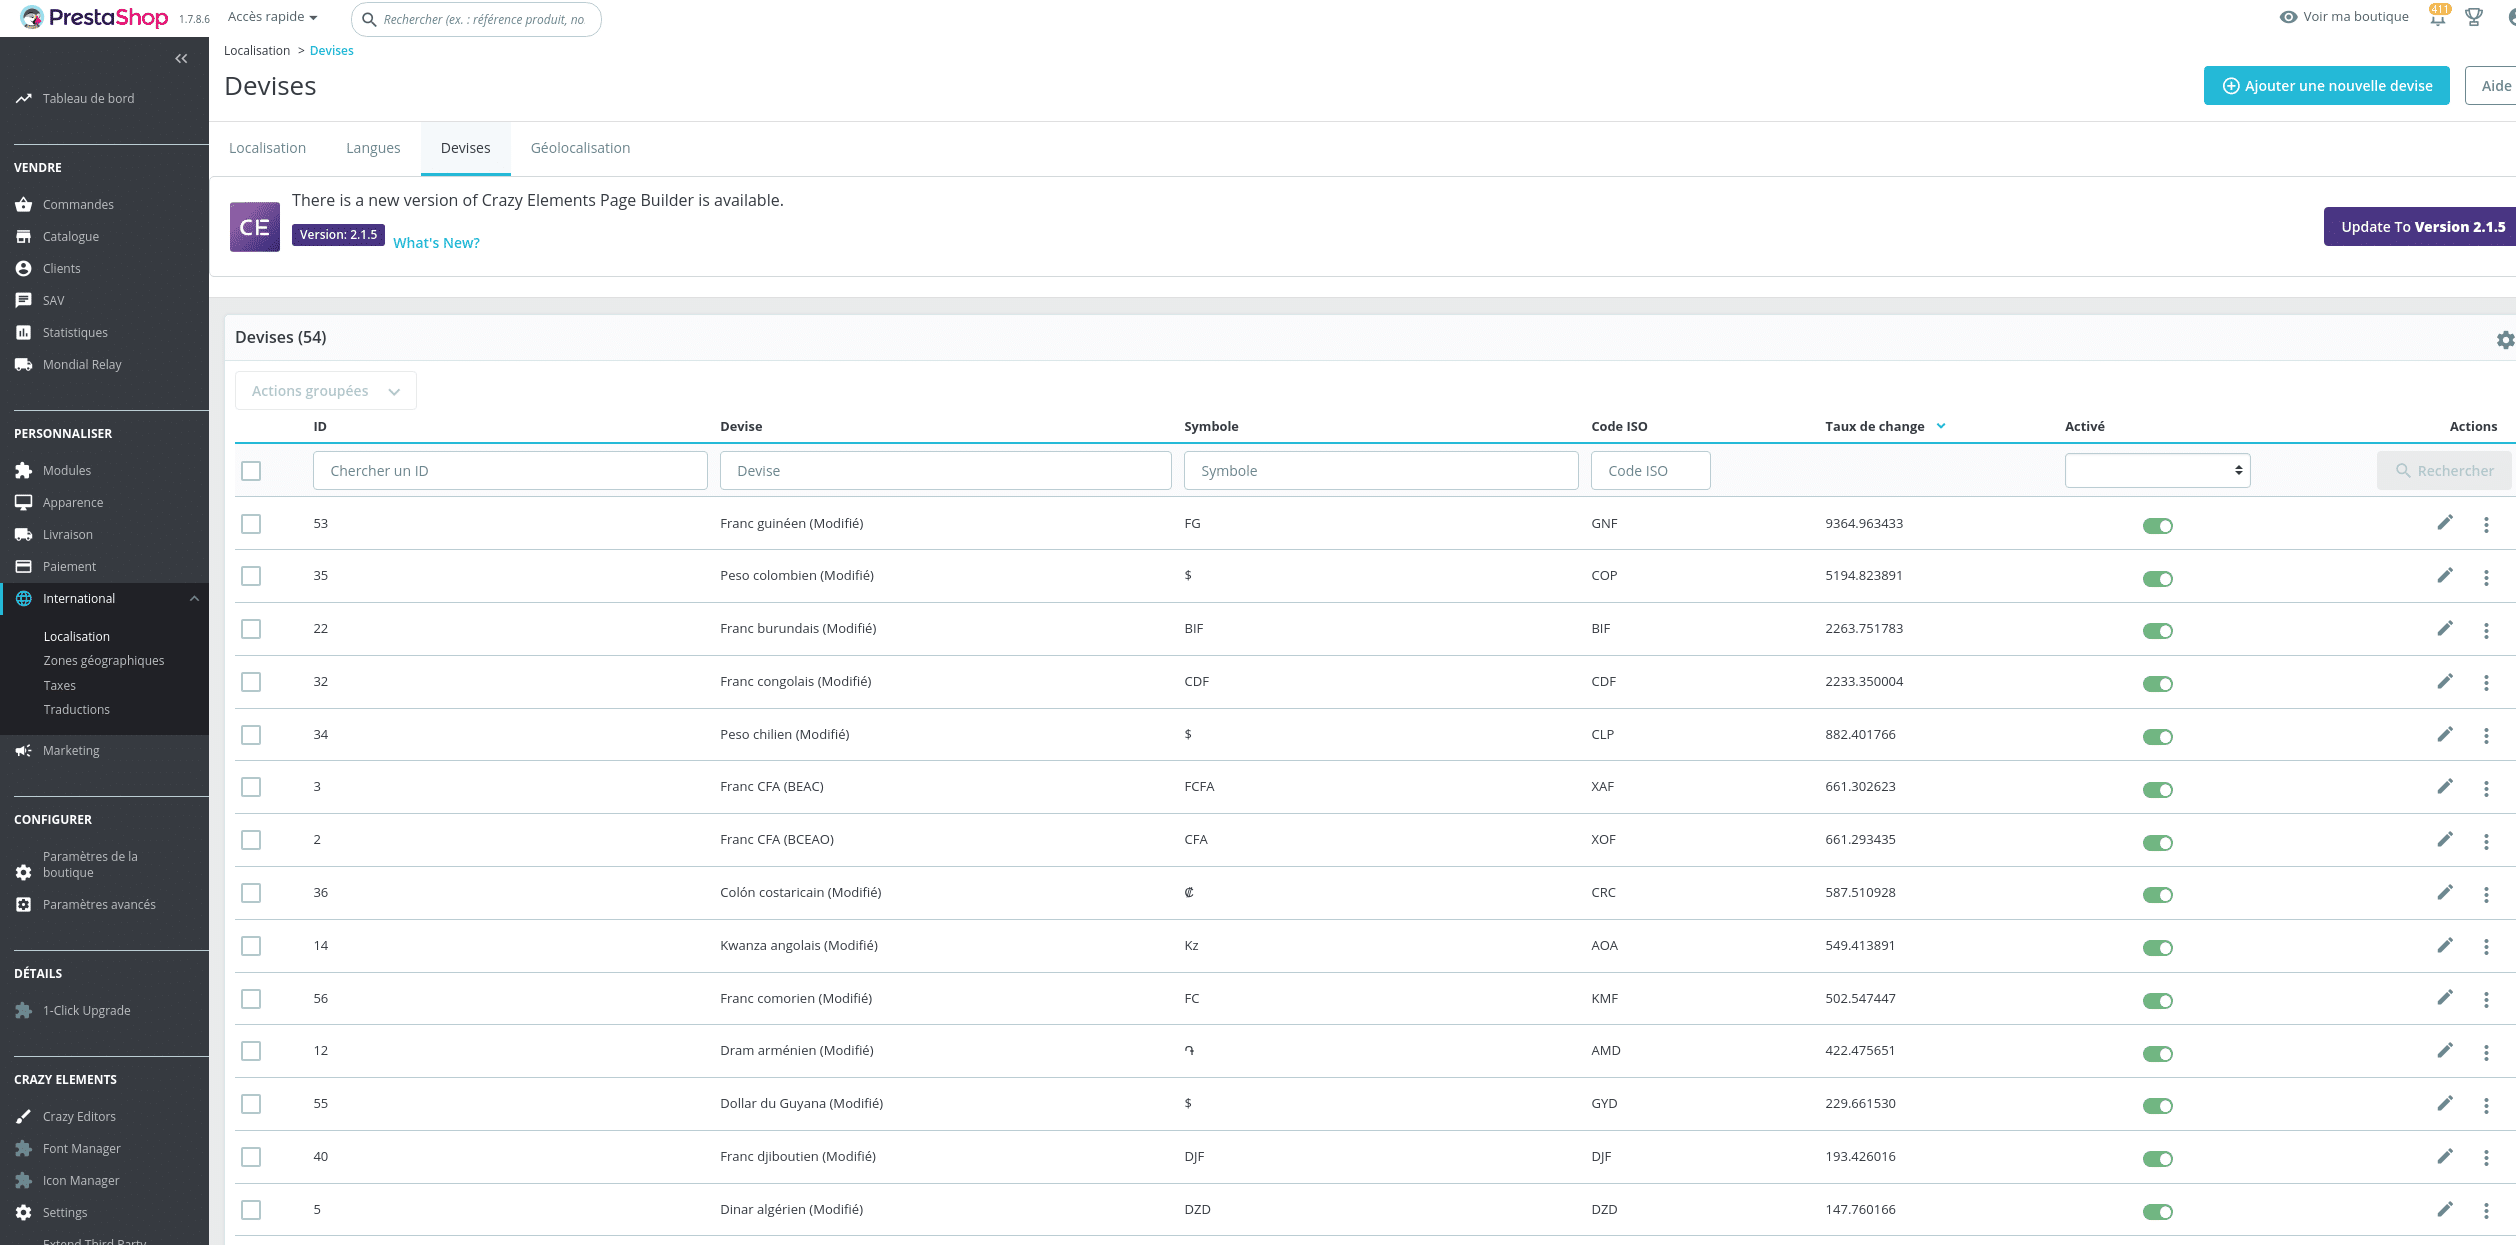Click the edit pencil for Franc guinéen
The image size is (2516, 1245).
pyautogui.click(x=2444, y=523)
